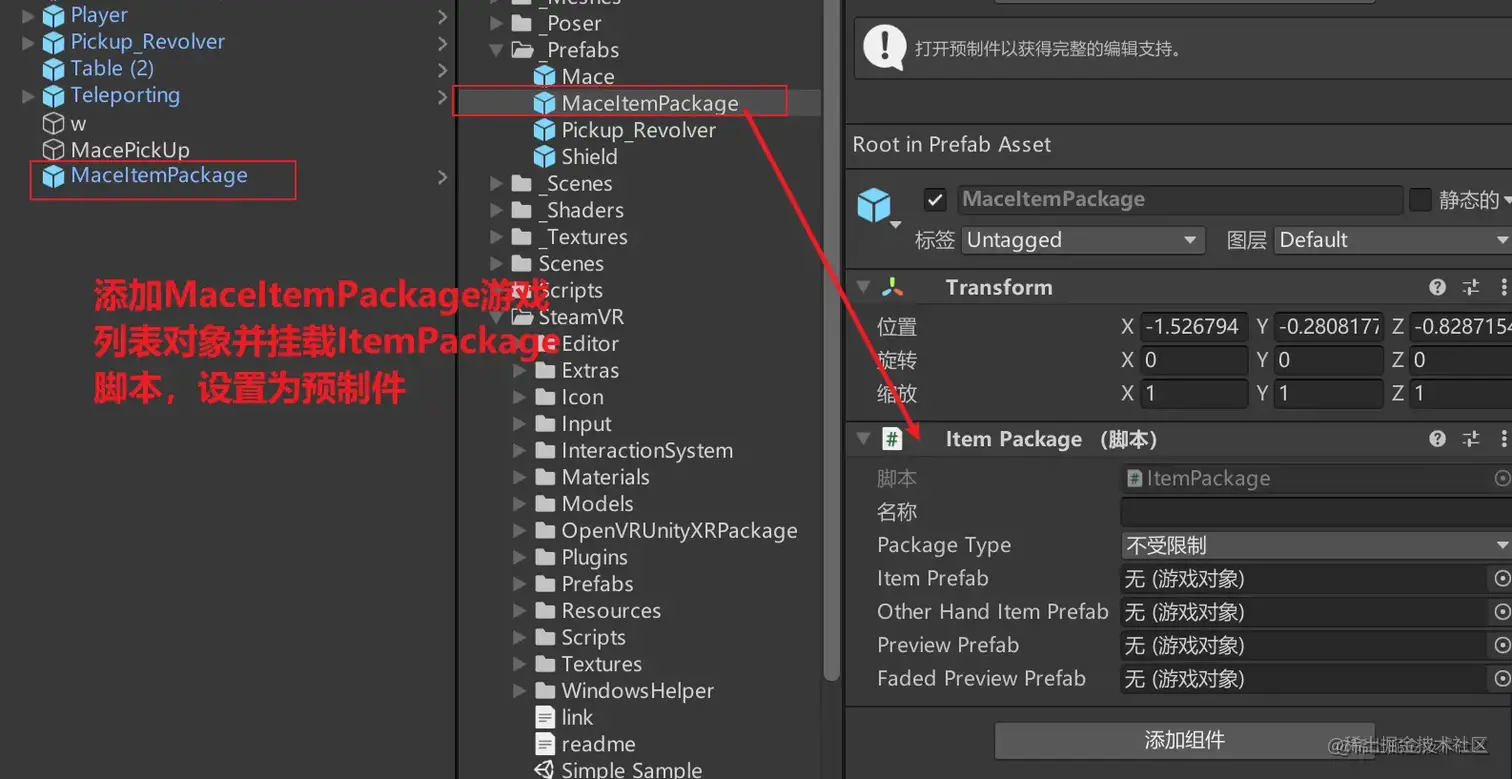Image resolution: width=1512 pixels, height=779 pixels.
Task: Click the Mace prefab icon in project
Action: [x=544, y=77]
